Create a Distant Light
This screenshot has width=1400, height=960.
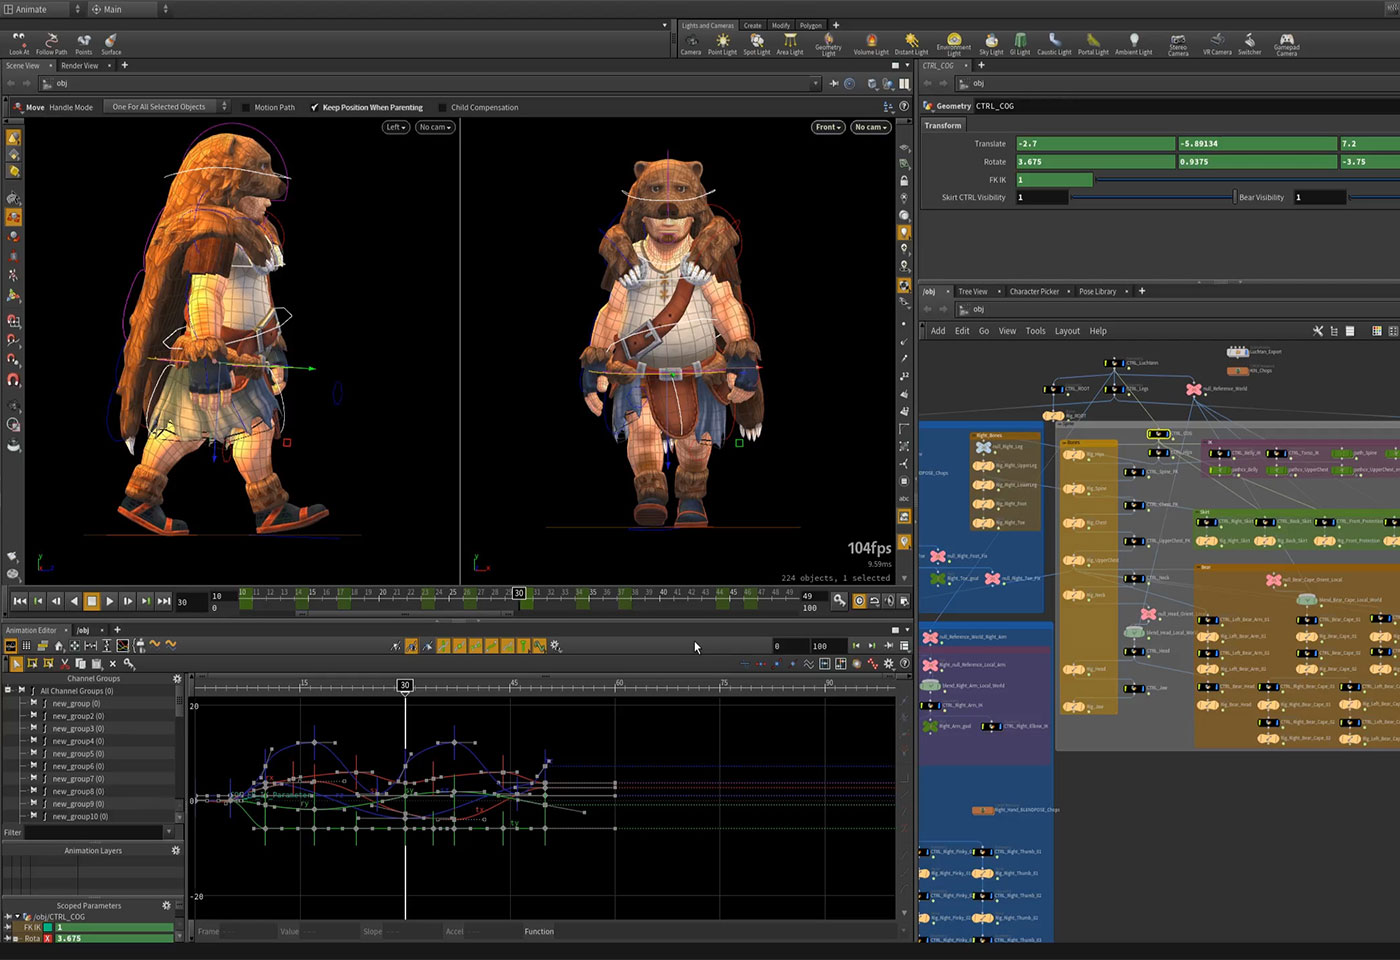[x=911, y=44]
